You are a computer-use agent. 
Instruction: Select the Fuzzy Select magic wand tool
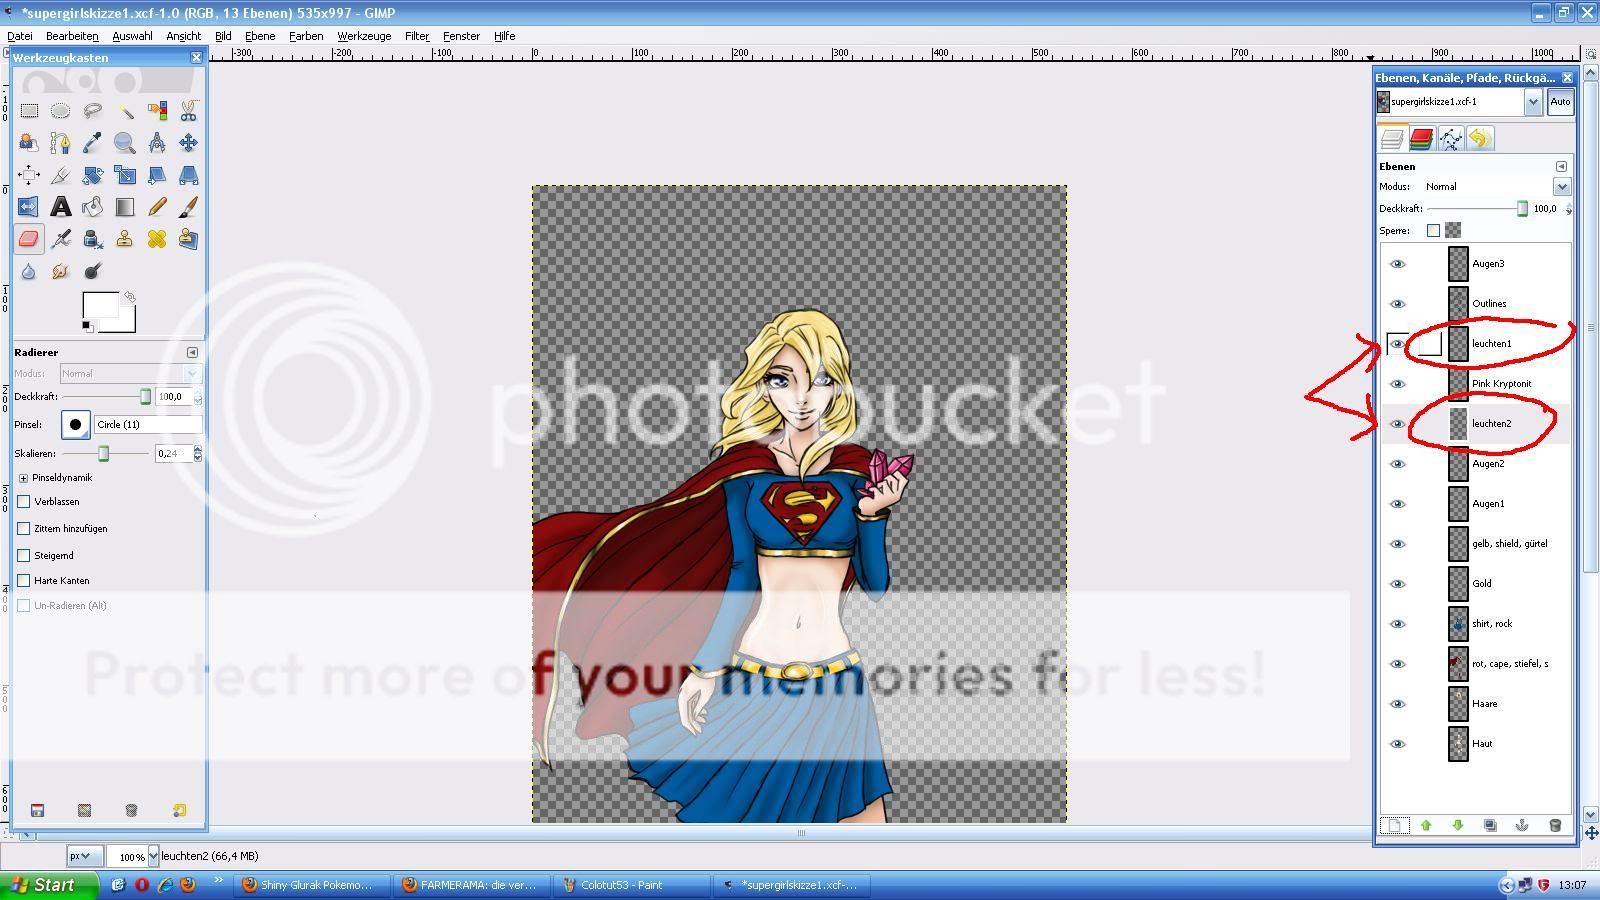125,111
